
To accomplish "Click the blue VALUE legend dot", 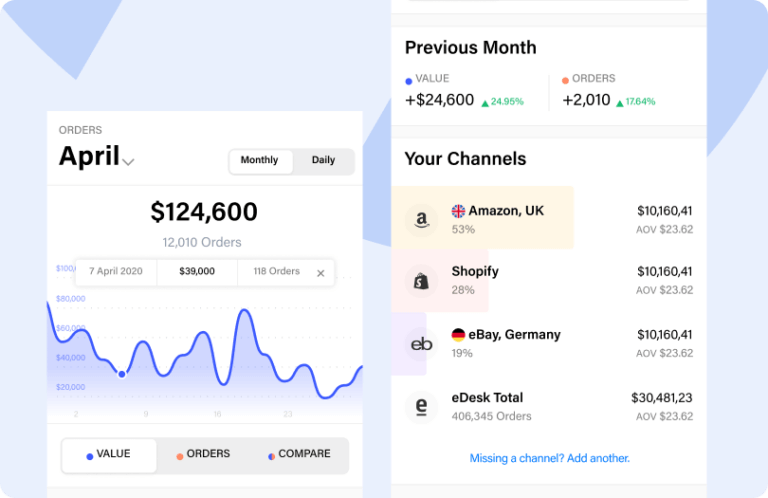I will pos(408,80).
